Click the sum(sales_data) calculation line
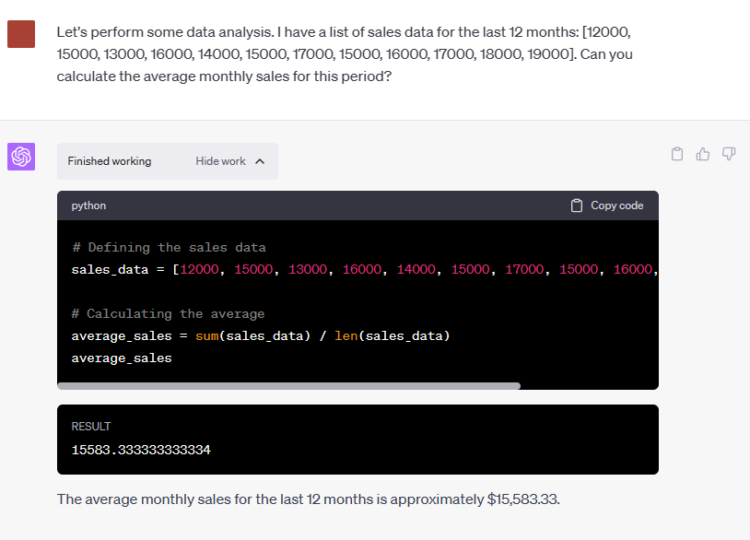 (260, 336)
